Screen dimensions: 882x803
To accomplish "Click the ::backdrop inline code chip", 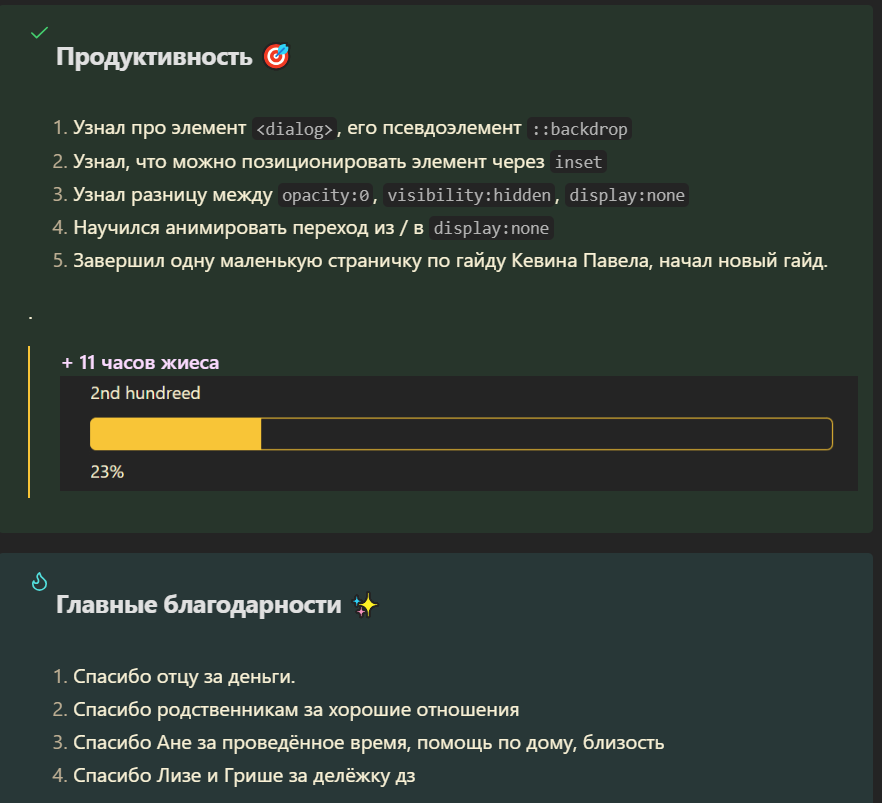I will [580, 129].
